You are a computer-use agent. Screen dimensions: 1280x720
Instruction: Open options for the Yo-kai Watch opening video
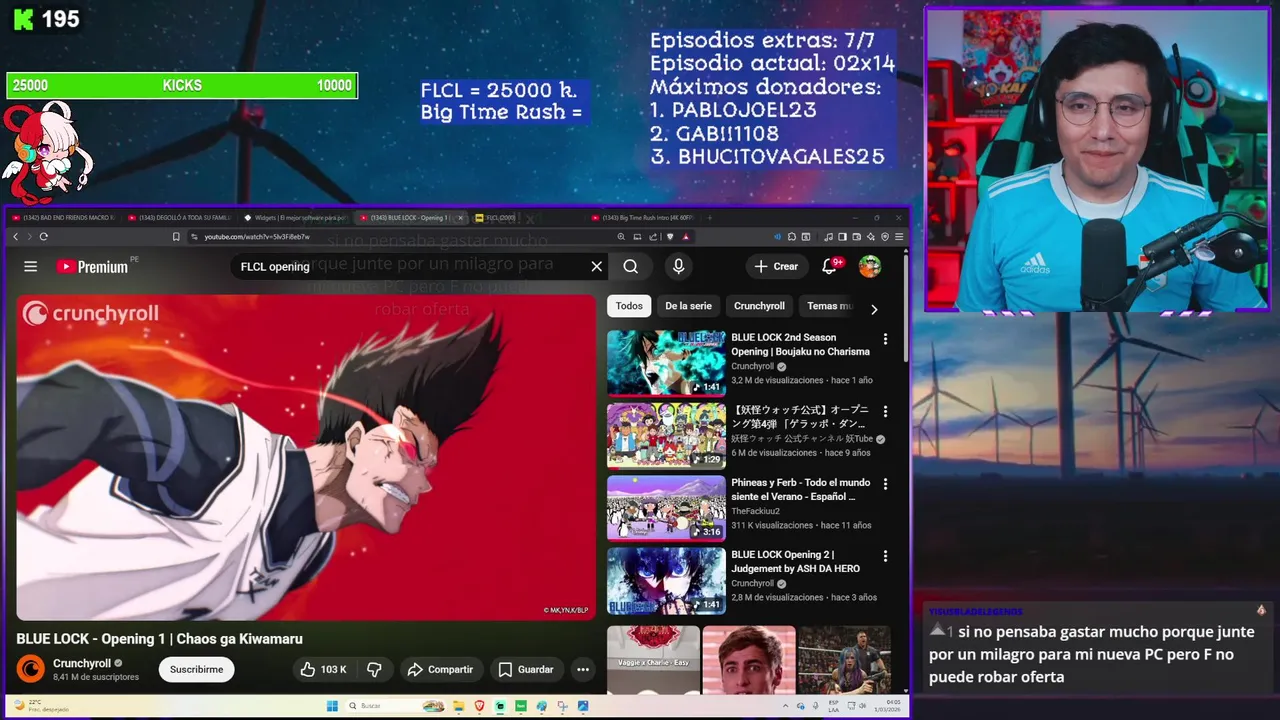885,411
